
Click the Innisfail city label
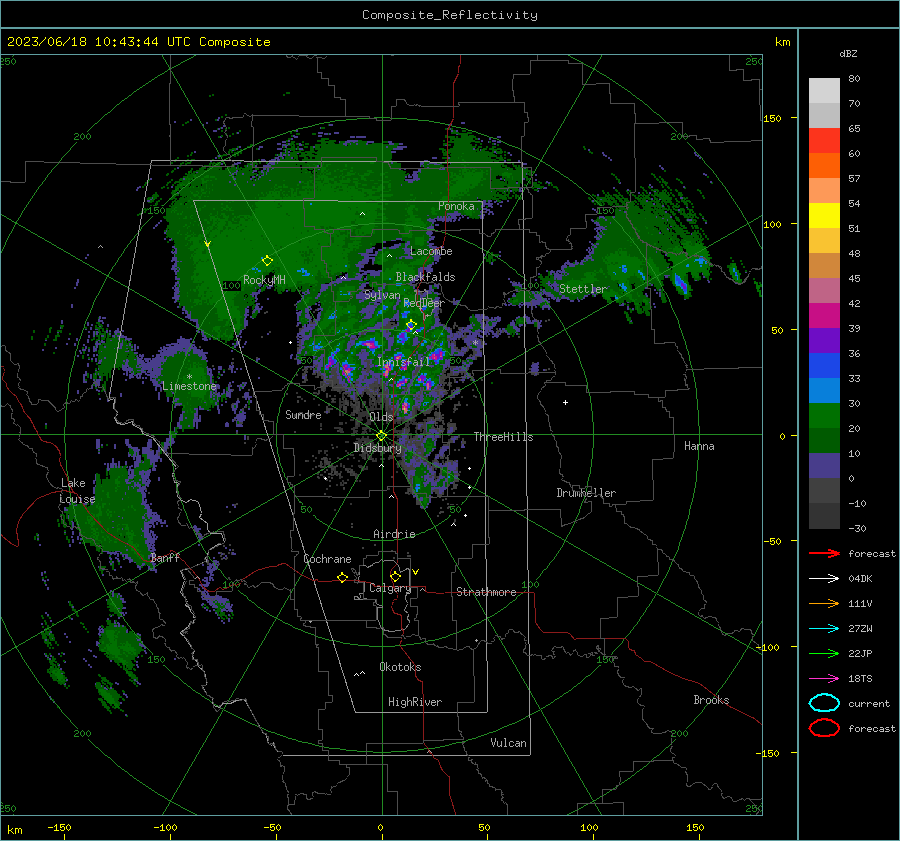[x=403, y=362]
